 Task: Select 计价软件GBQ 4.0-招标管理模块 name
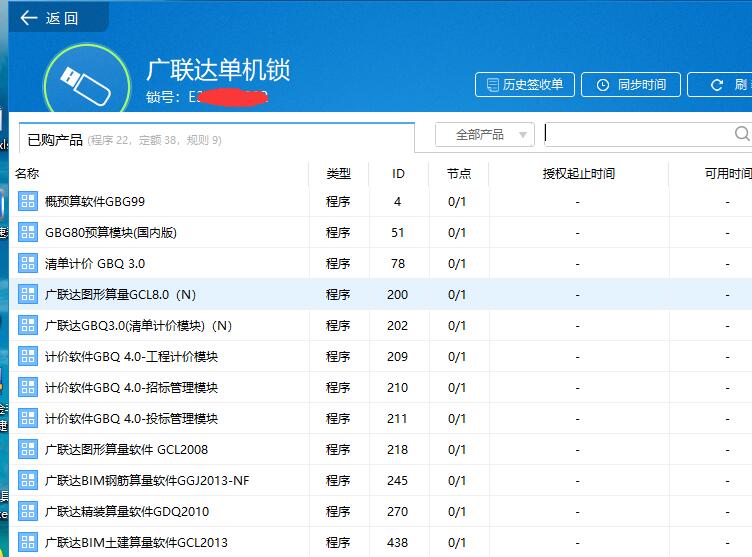tap(131, 388)
